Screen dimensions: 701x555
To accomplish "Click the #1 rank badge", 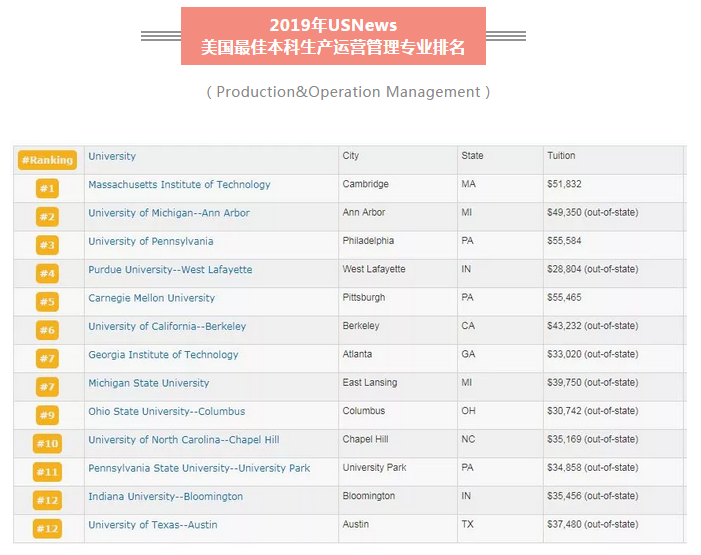I will point(47,188).
